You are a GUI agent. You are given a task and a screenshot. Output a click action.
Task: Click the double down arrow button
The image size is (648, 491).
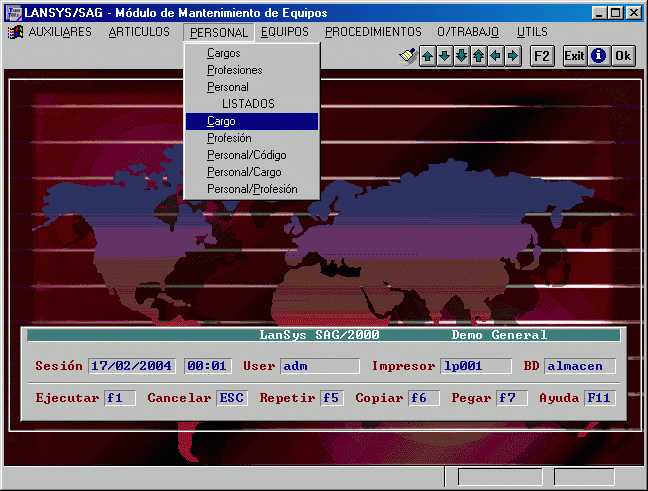tap(462, 56)
